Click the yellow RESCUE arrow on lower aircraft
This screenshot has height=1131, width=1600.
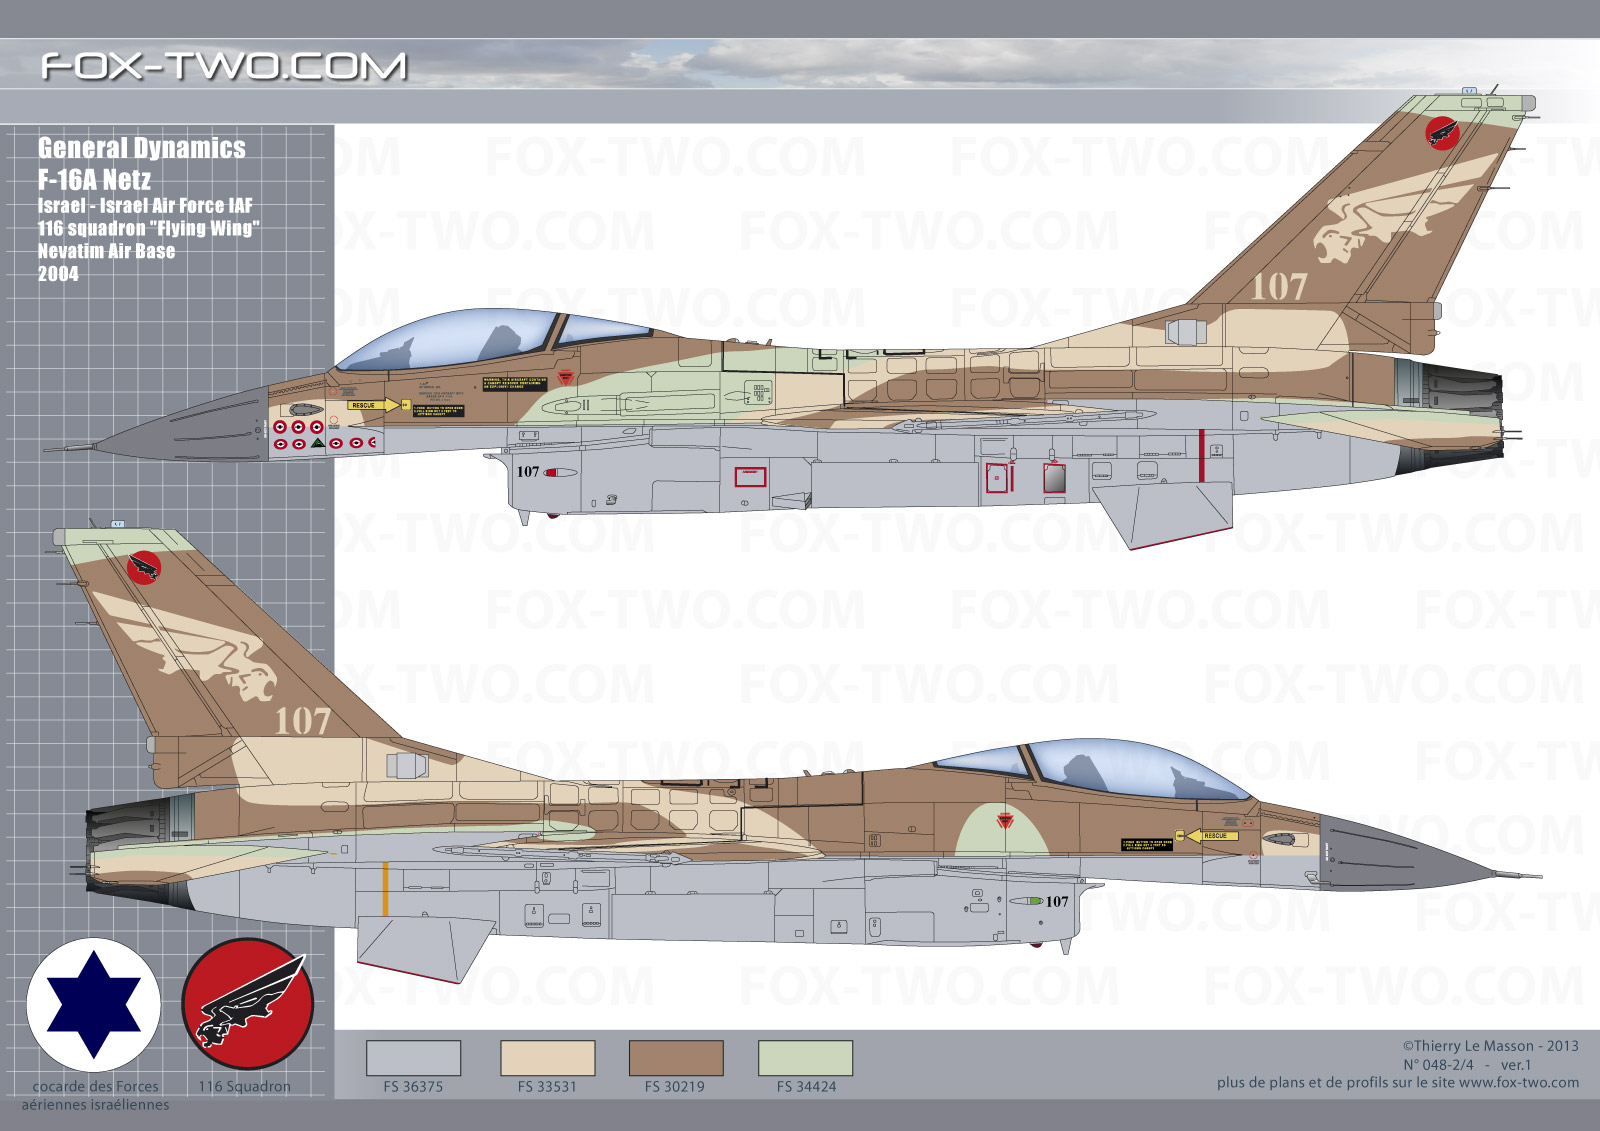click(1212, 835)
